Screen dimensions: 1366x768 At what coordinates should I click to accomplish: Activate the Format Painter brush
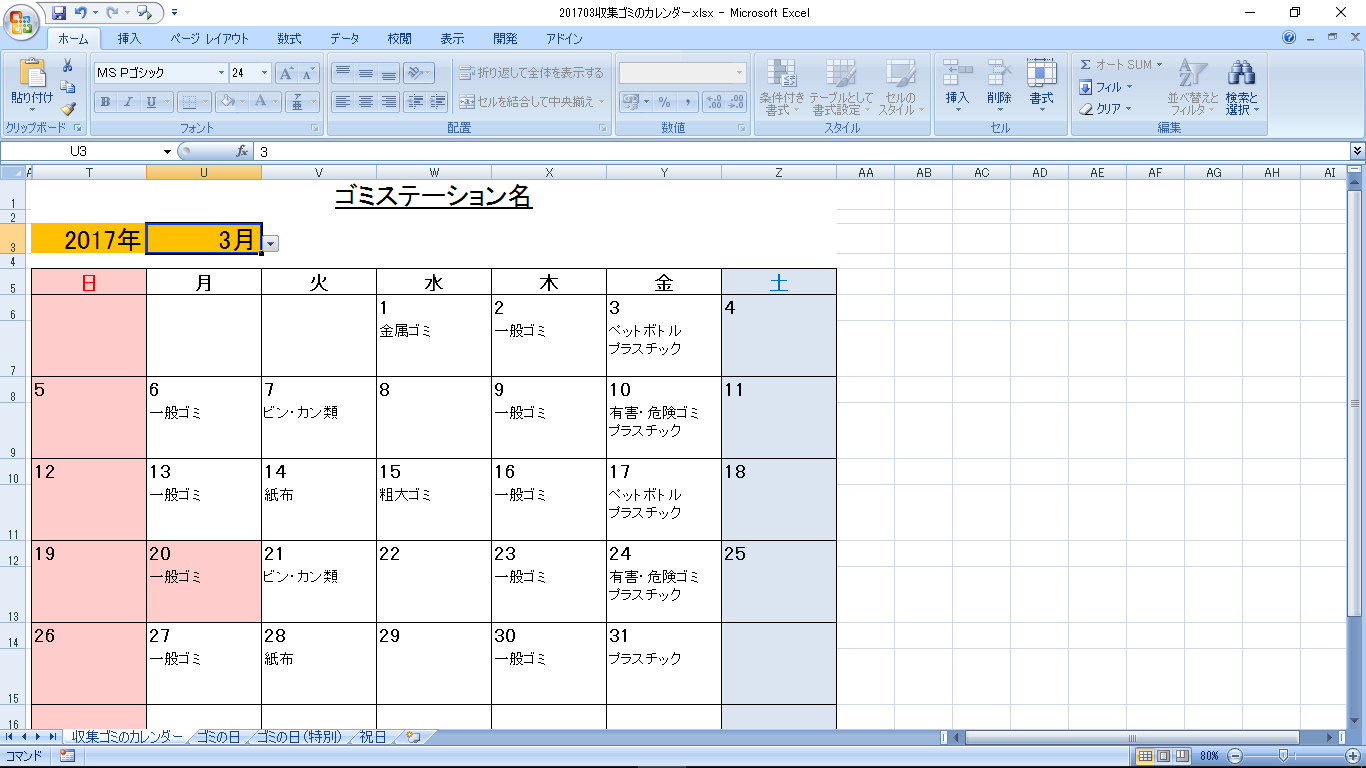(68, 109)
